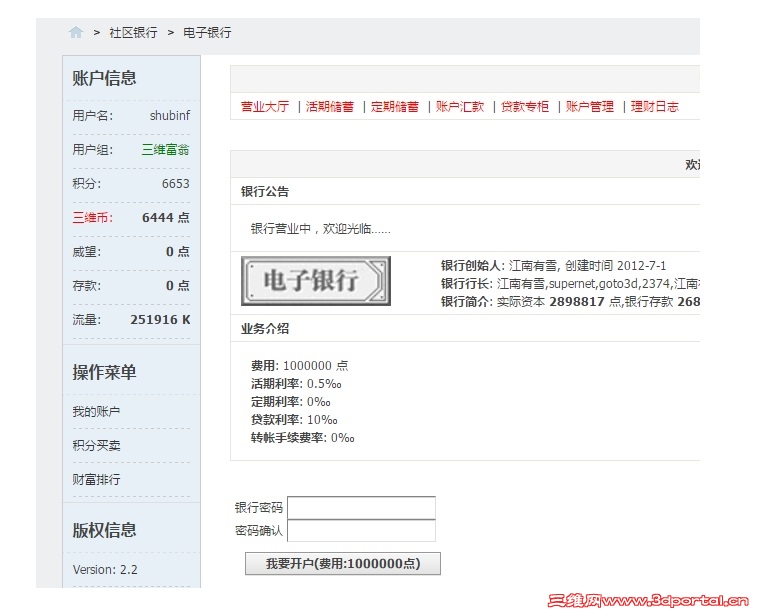Open 电子银行 breadcrumb link
The width and height of the screenshot is (768, 614).
click(207, 33)
